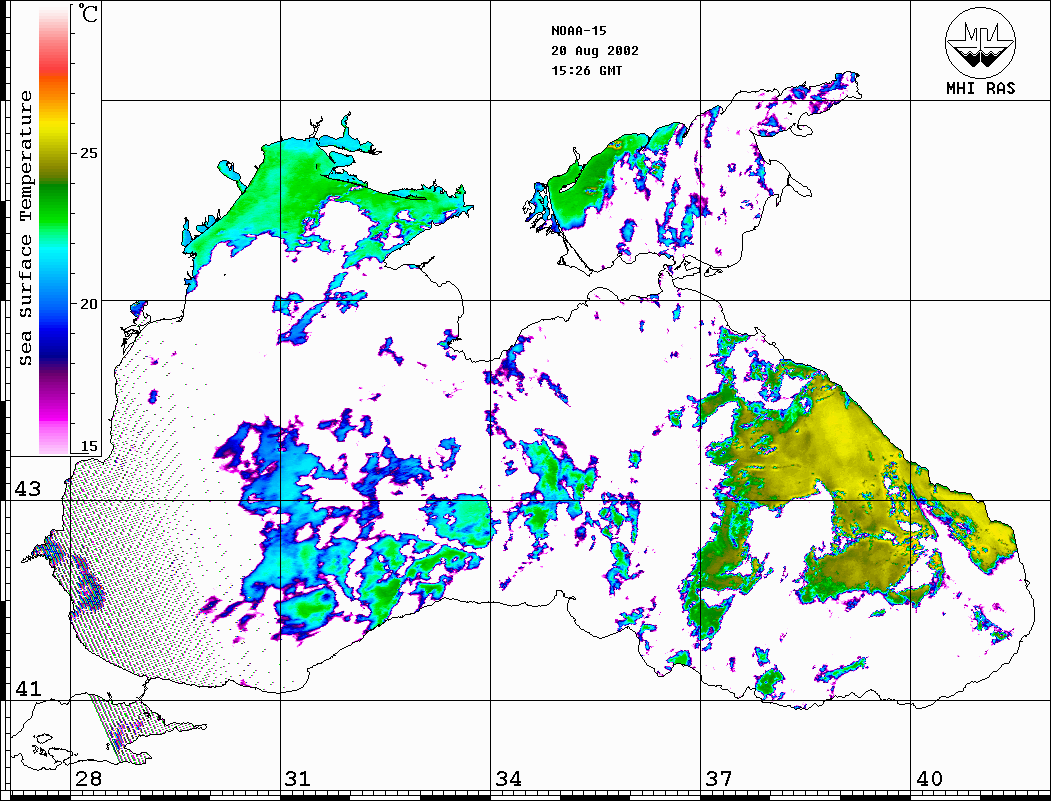Click the "15" temperature scale value

point(88,446)
